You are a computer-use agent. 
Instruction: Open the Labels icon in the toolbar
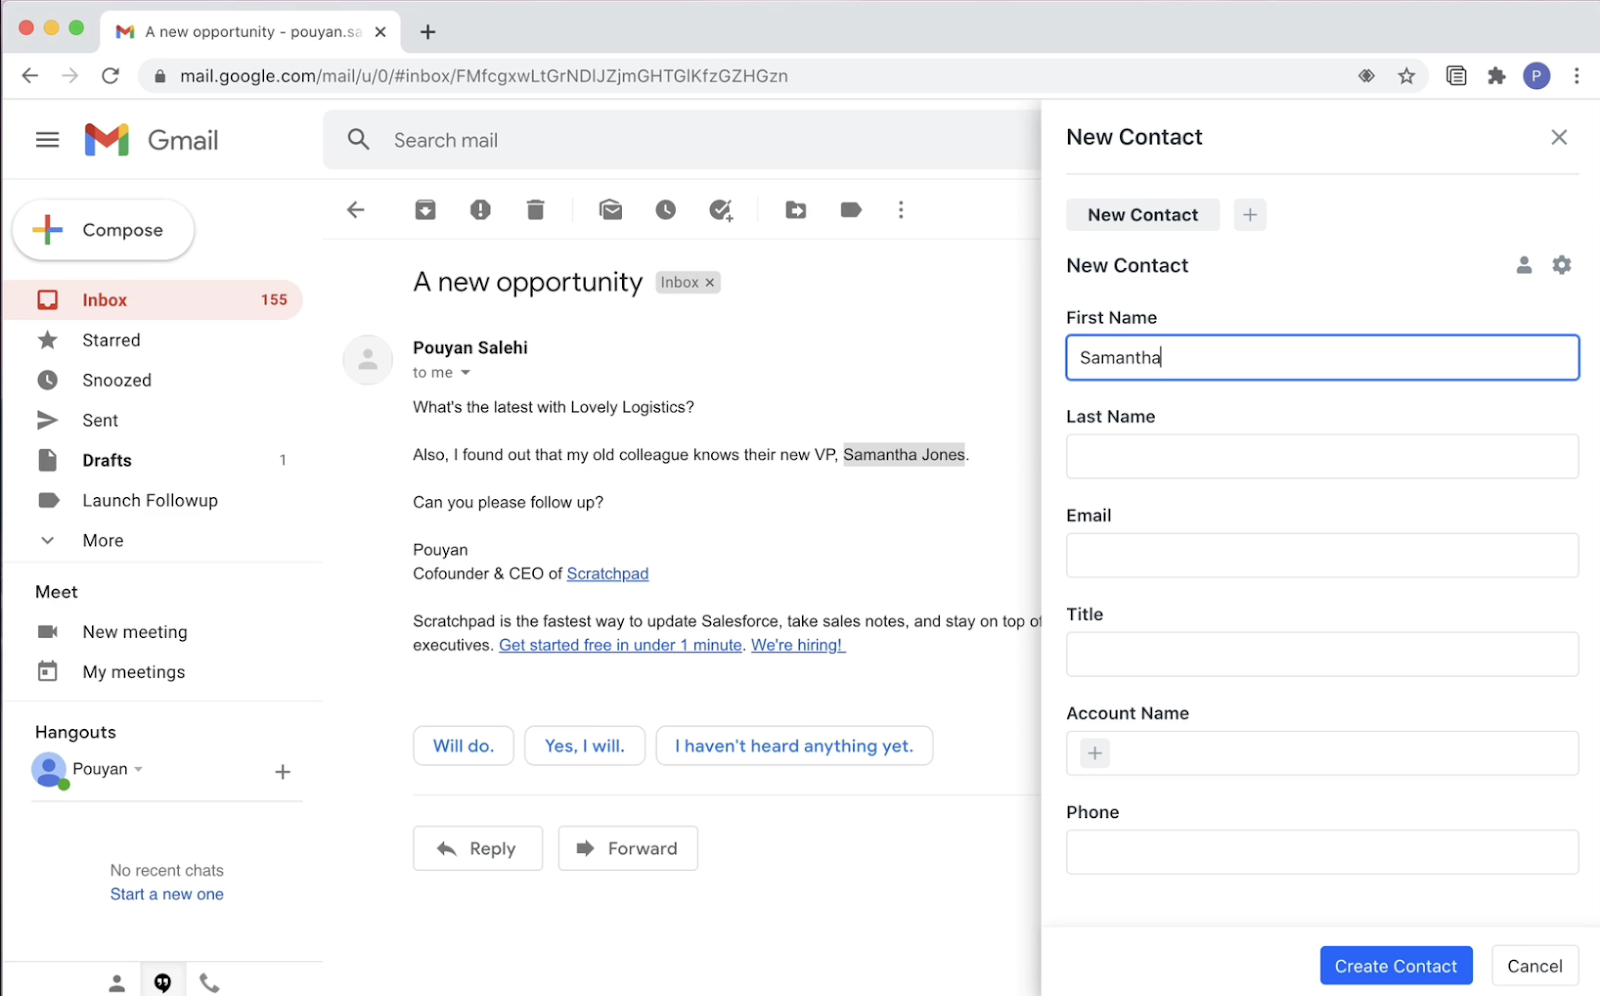click(x=851, y=210)
